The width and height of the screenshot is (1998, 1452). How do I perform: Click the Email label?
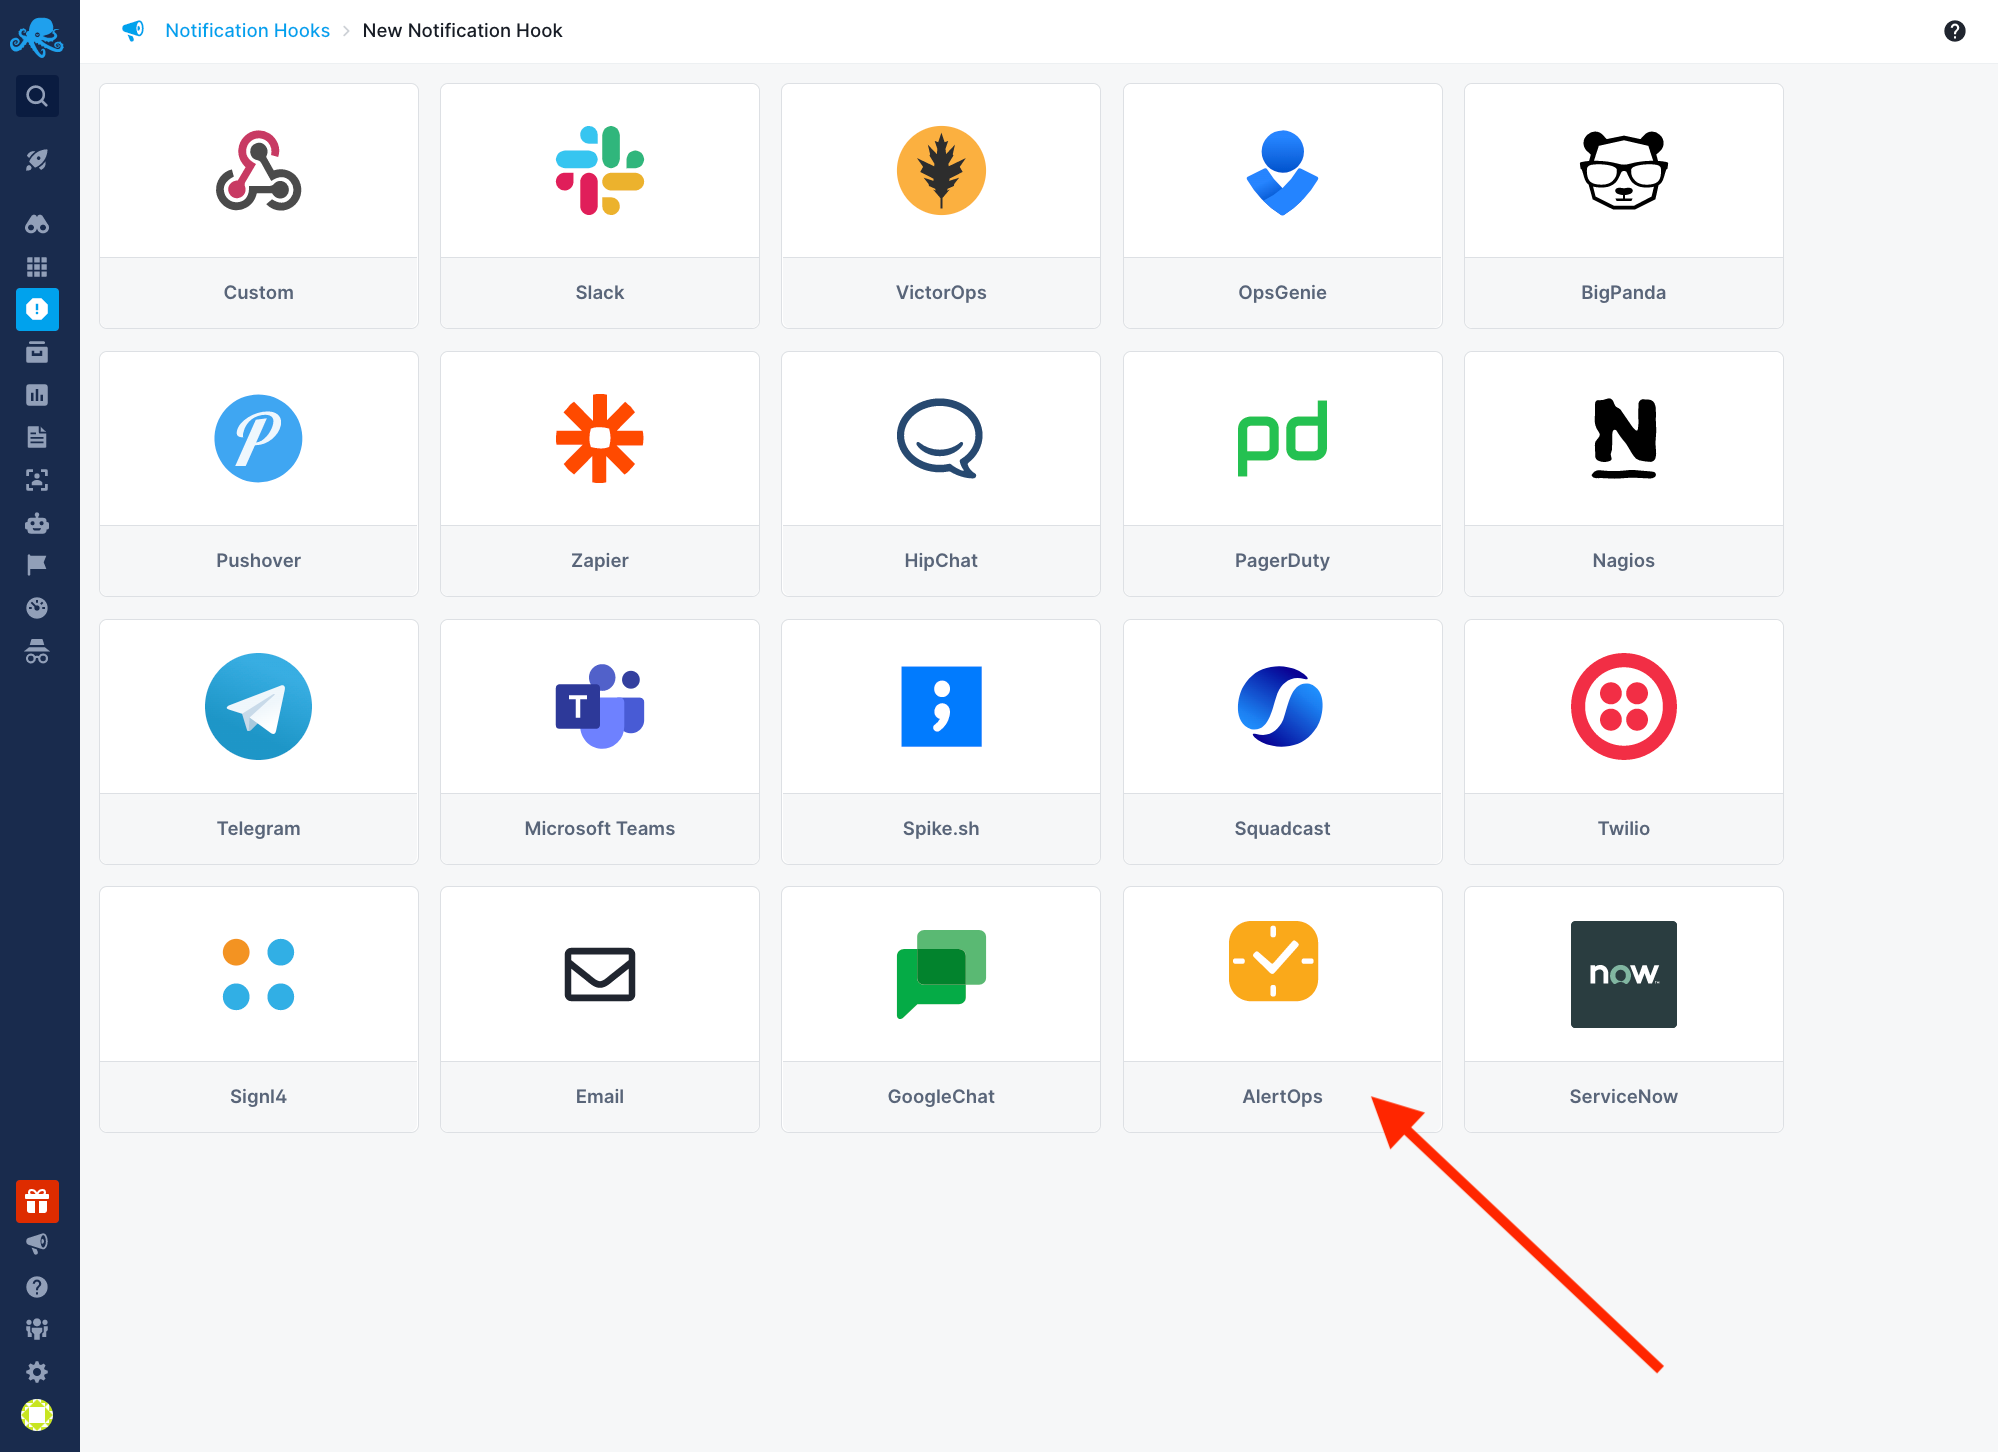(x=600, y=1097)
